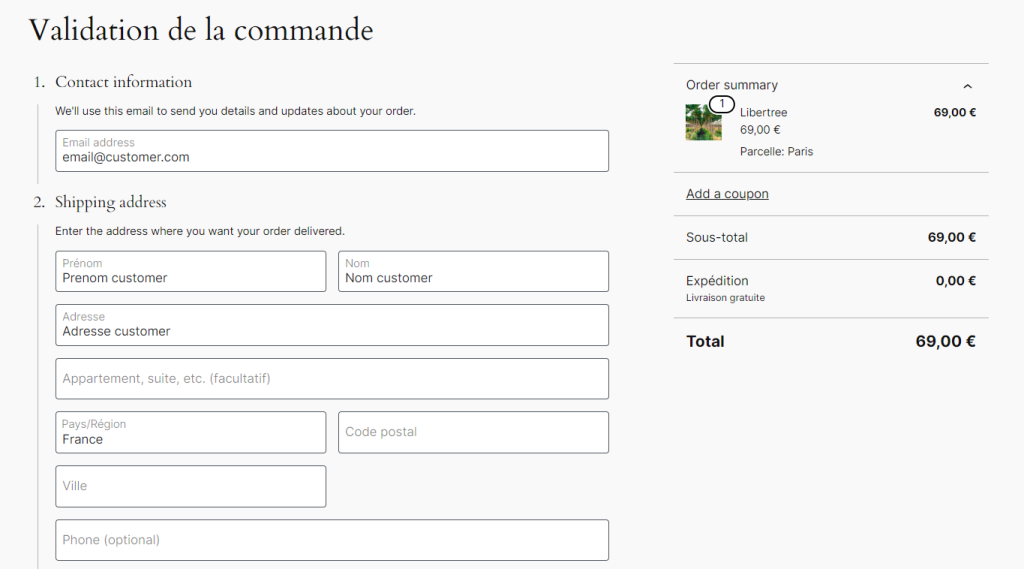Screen dimensions: 1024x569
Task: Click the Libertree product thumbnail
Action: (703, 123)
